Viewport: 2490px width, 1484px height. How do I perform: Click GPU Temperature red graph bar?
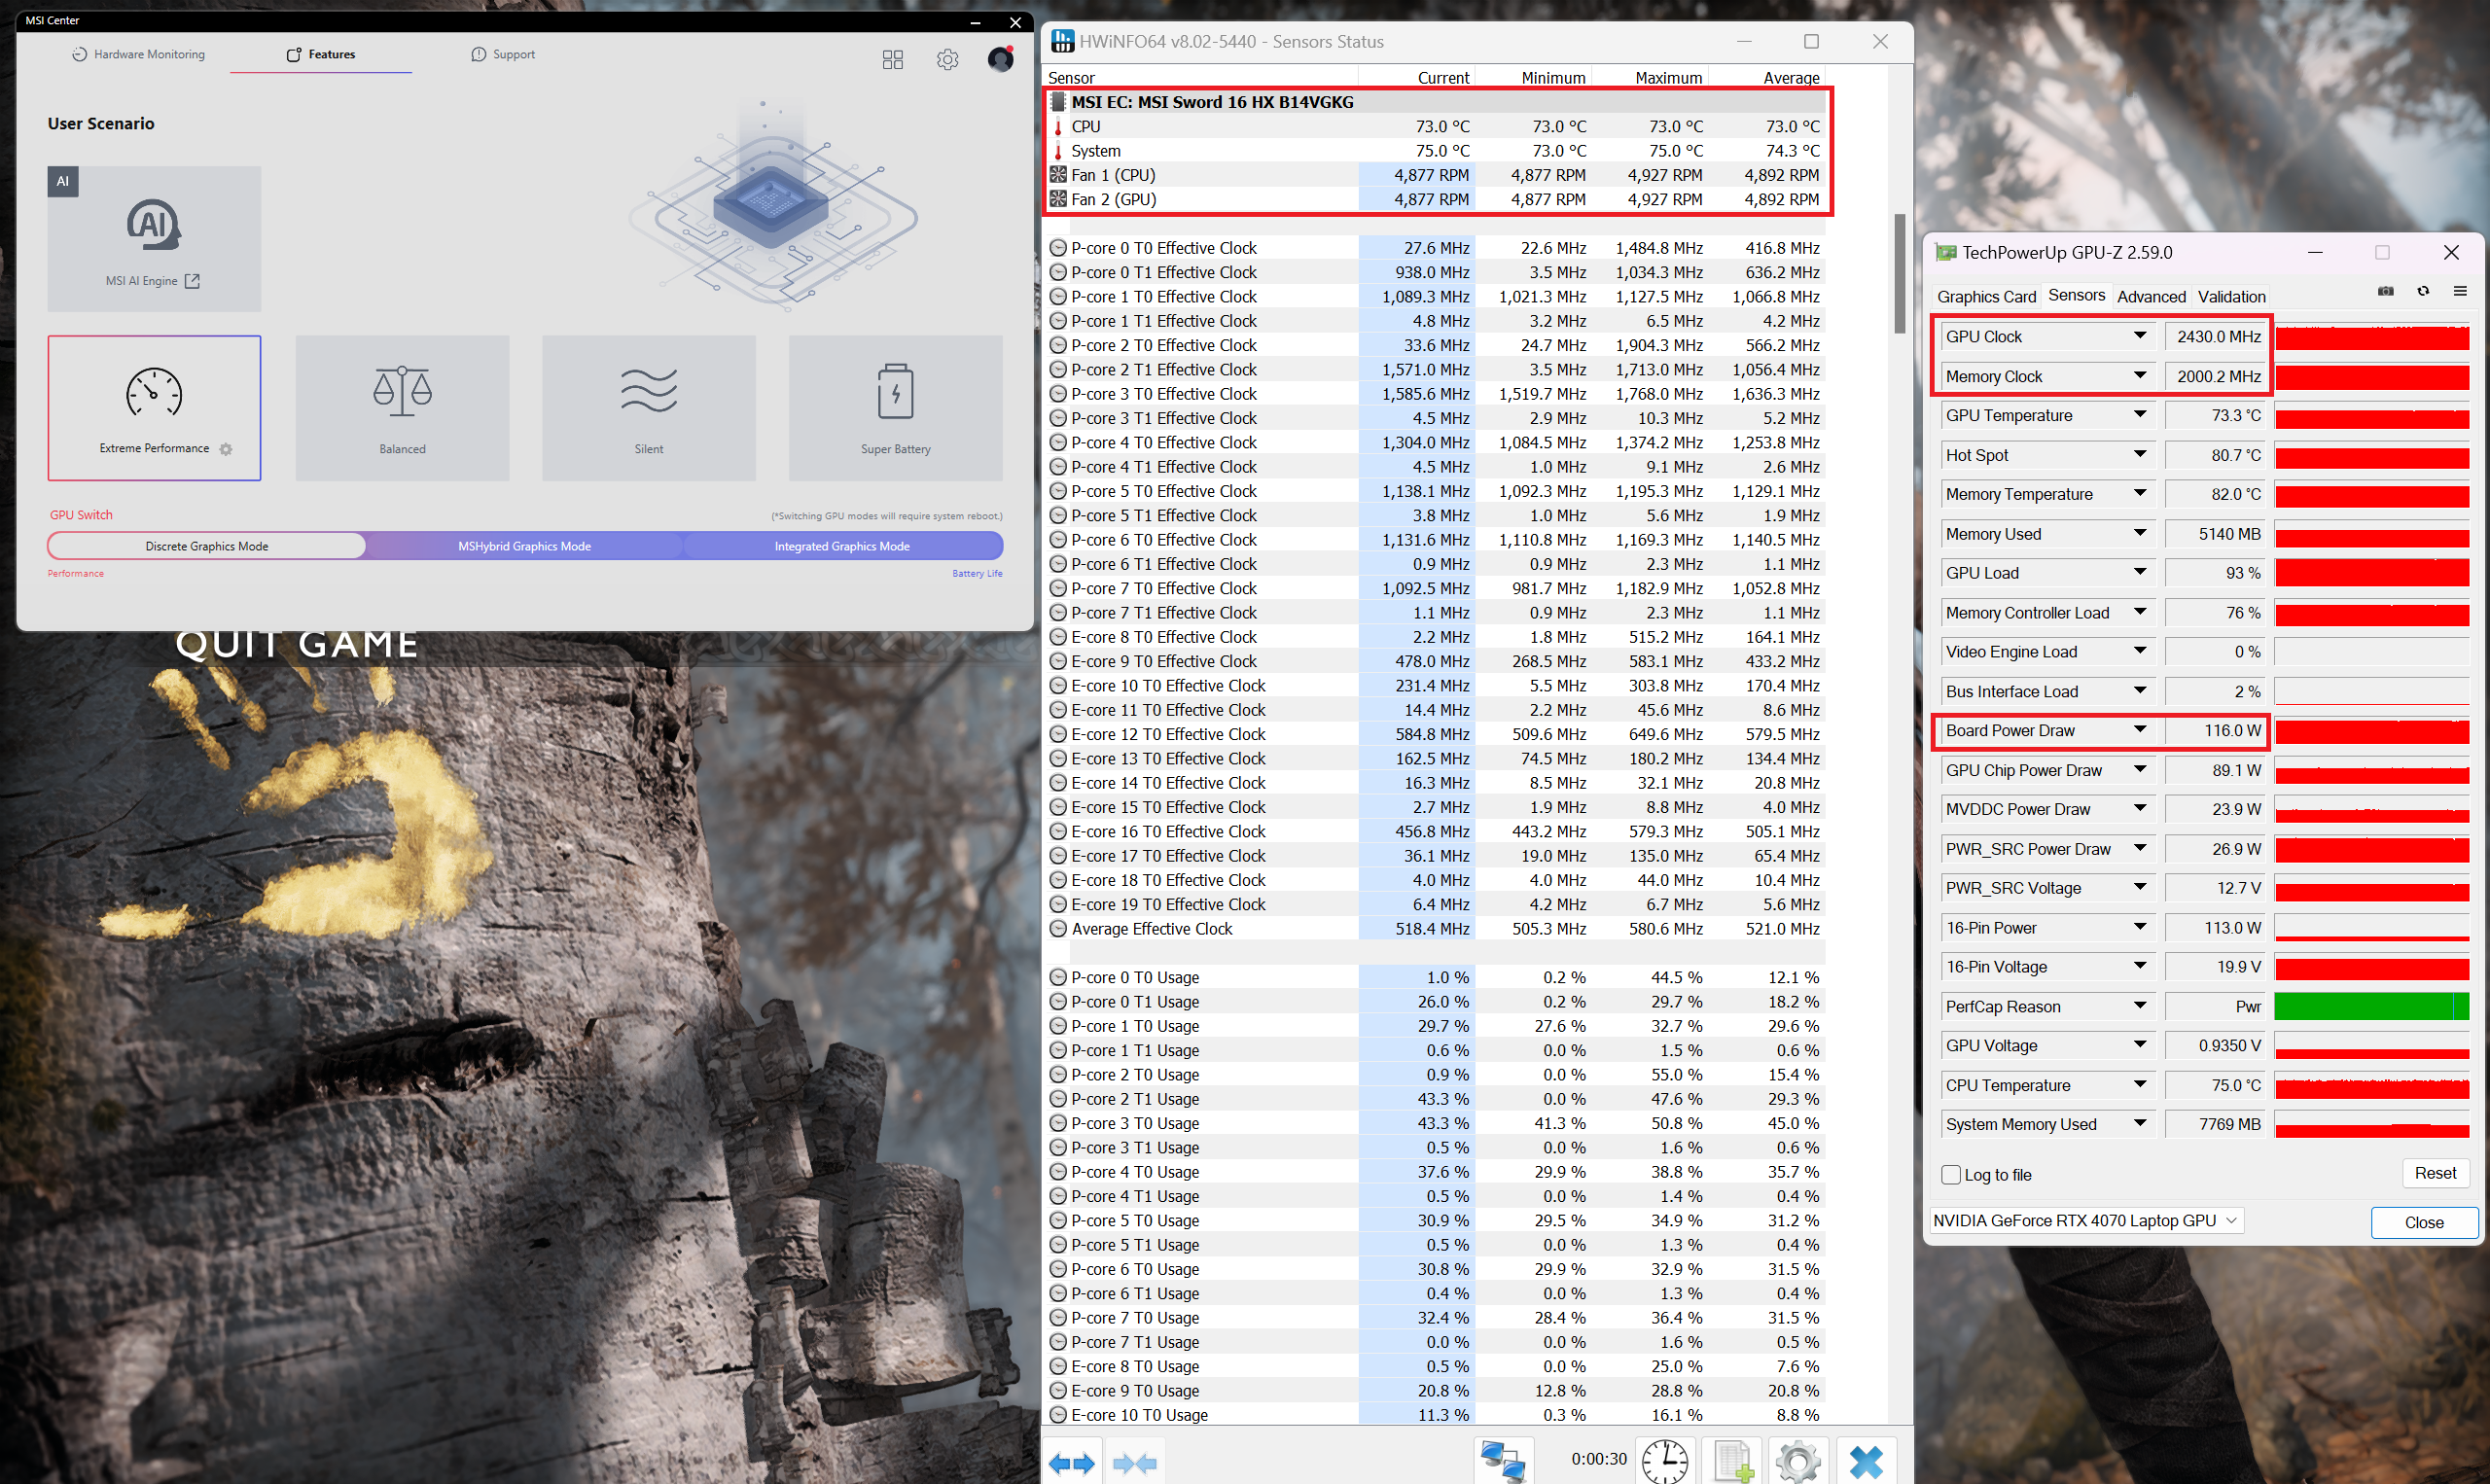coord(2371,416)
